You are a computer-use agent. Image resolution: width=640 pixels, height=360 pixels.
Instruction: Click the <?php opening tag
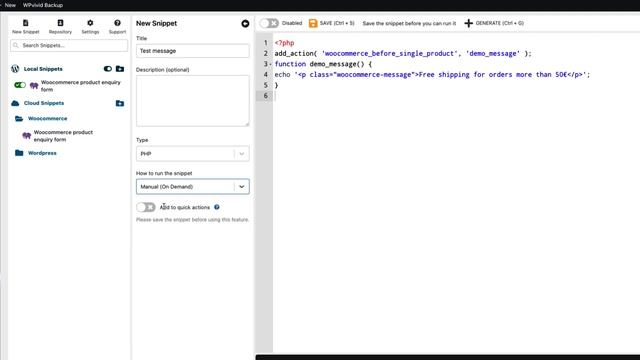[284, 43]
